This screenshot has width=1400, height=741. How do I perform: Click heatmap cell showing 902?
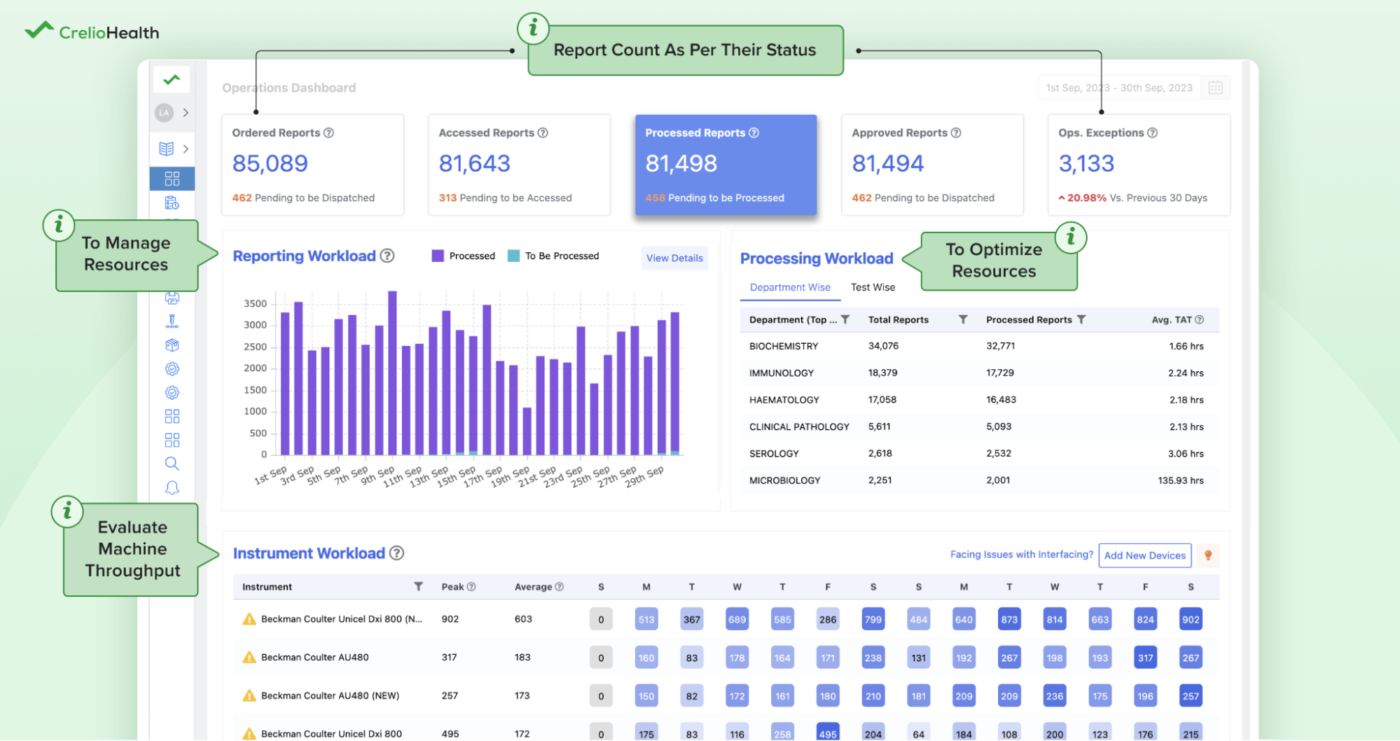(1190, 619)
